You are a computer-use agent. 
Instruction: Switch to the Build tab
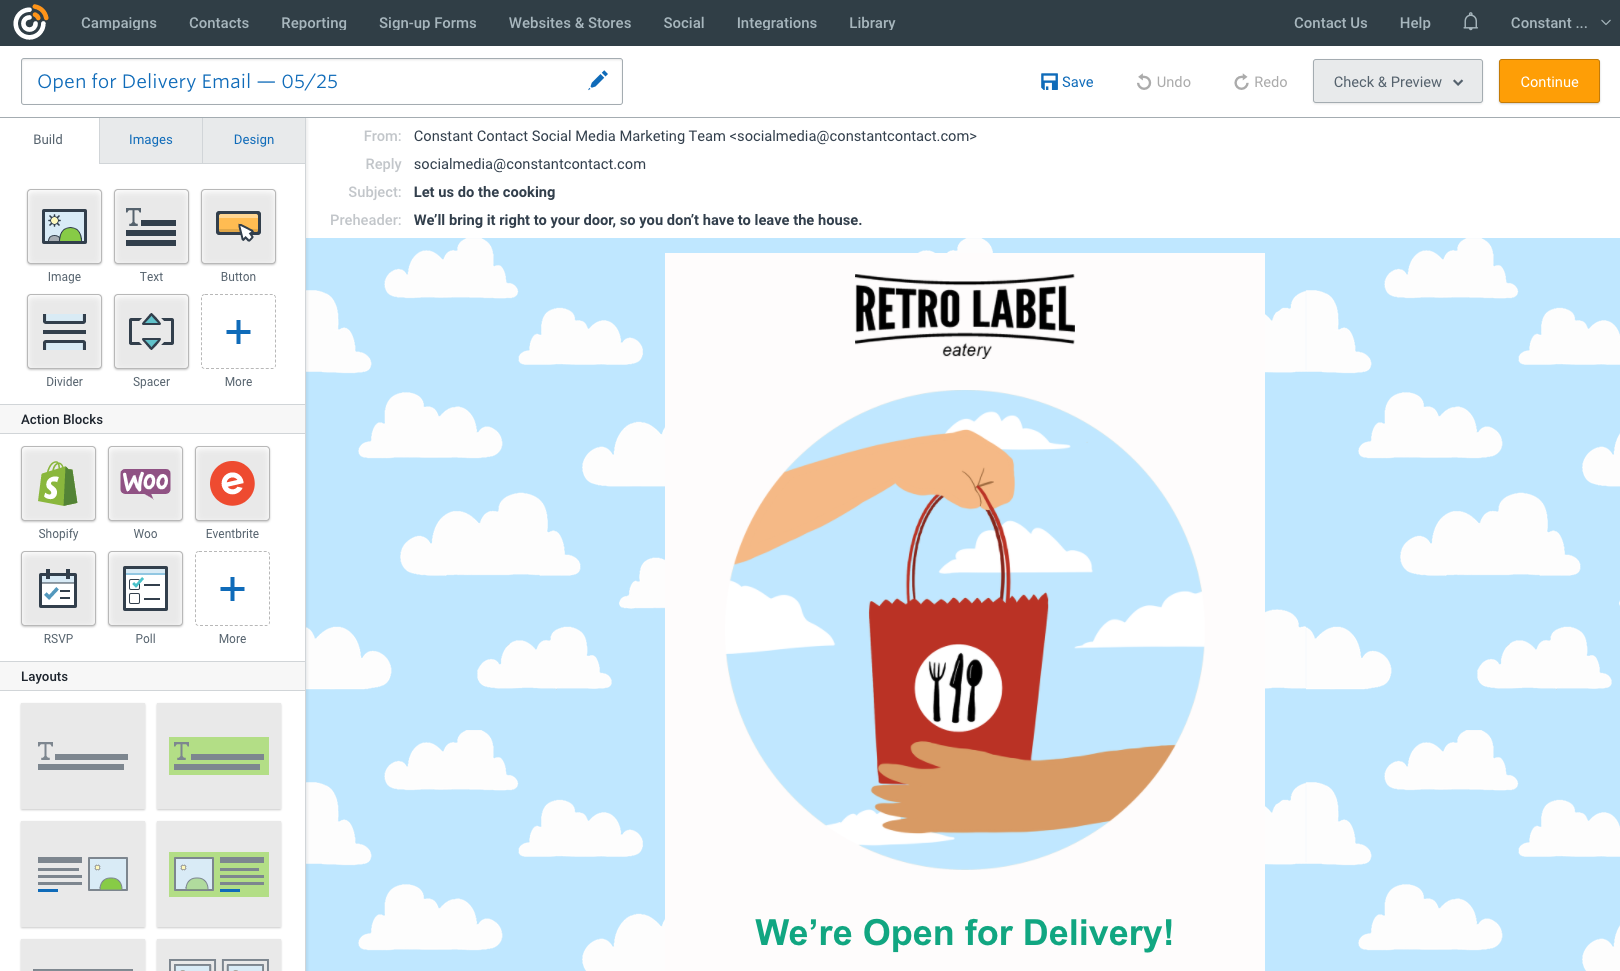[48, 140]
